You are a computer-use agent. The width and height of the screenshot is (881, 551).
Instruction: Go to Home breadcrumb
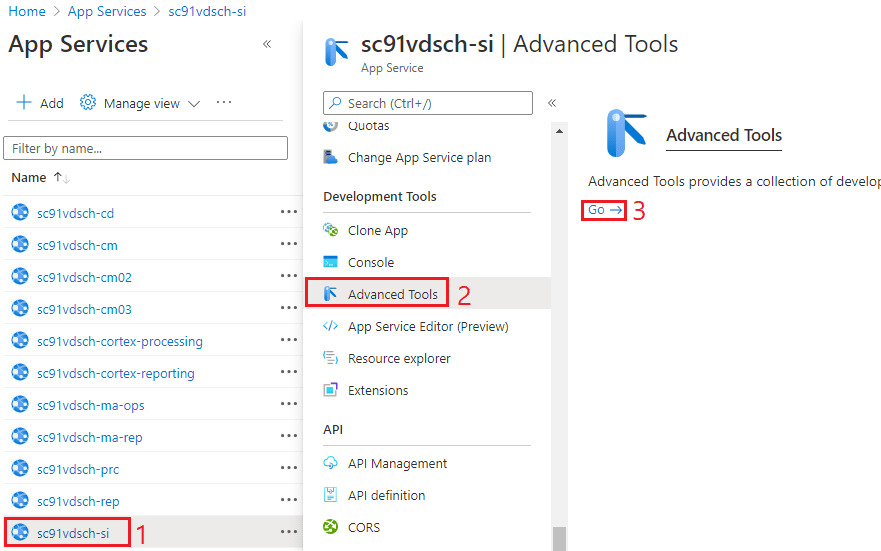[27, 11]
